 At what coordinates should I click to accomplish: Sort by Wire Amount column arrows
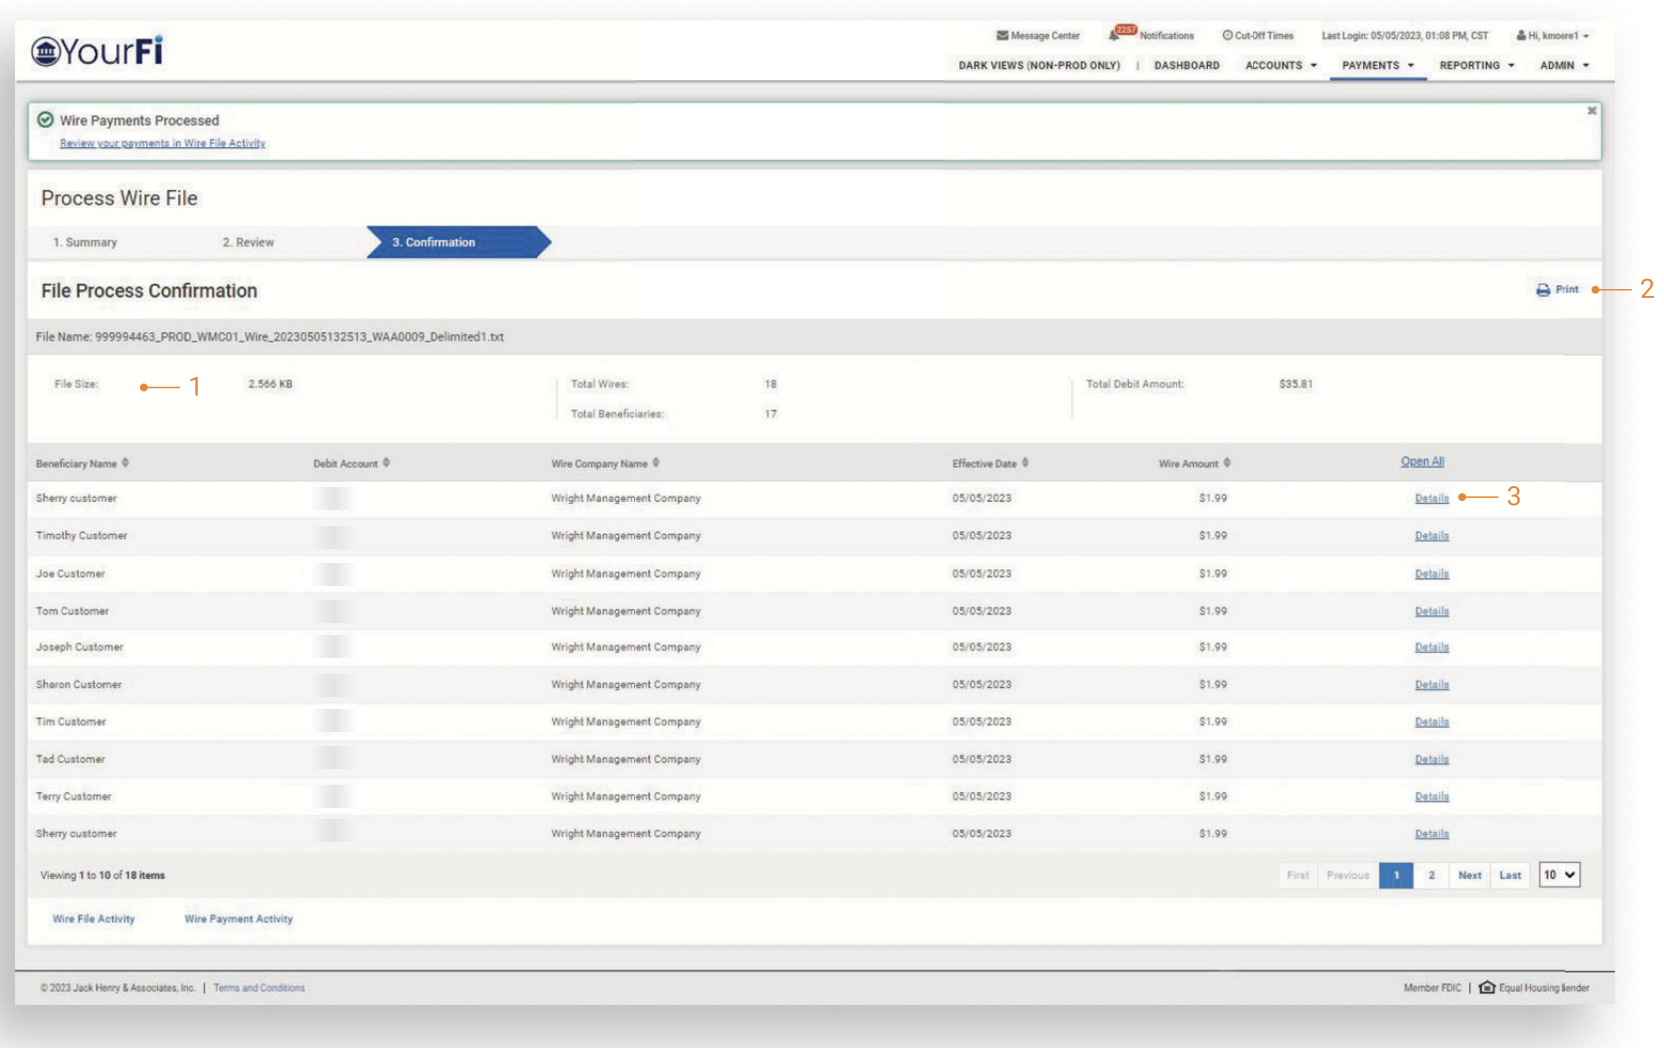click(1227, 463)
